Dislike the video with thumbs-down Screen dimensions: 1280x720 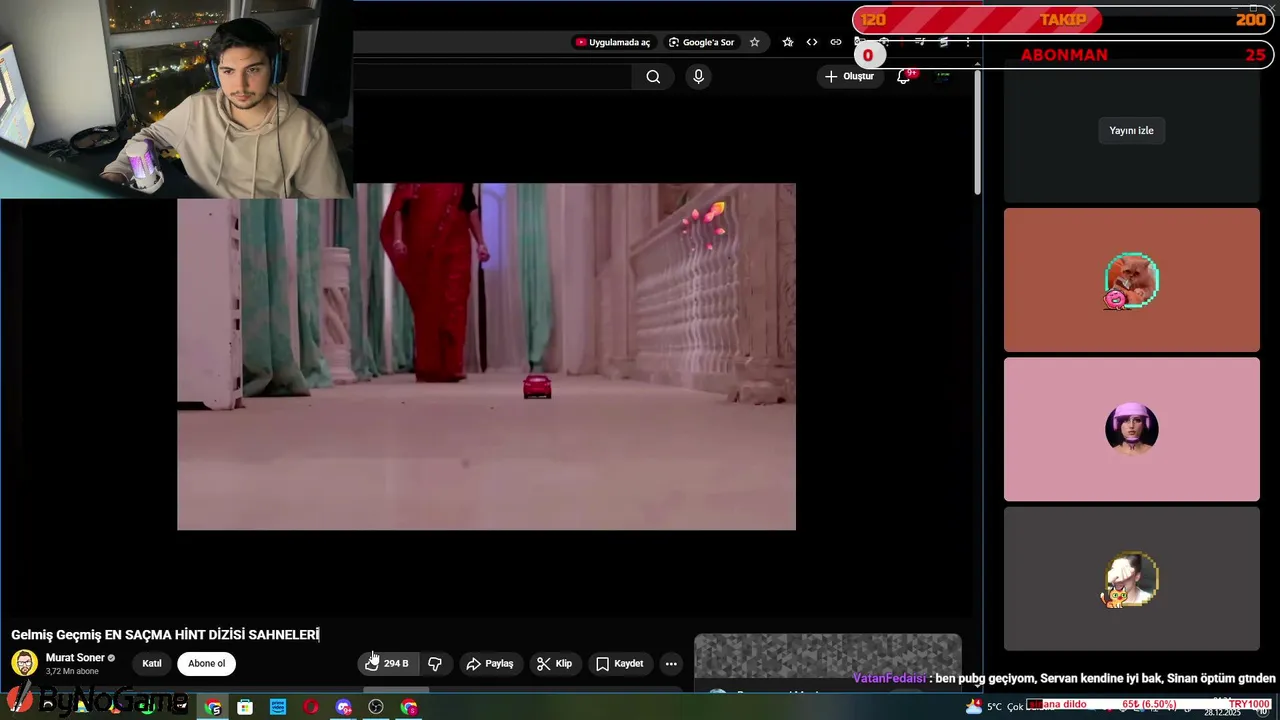(435, 663)
